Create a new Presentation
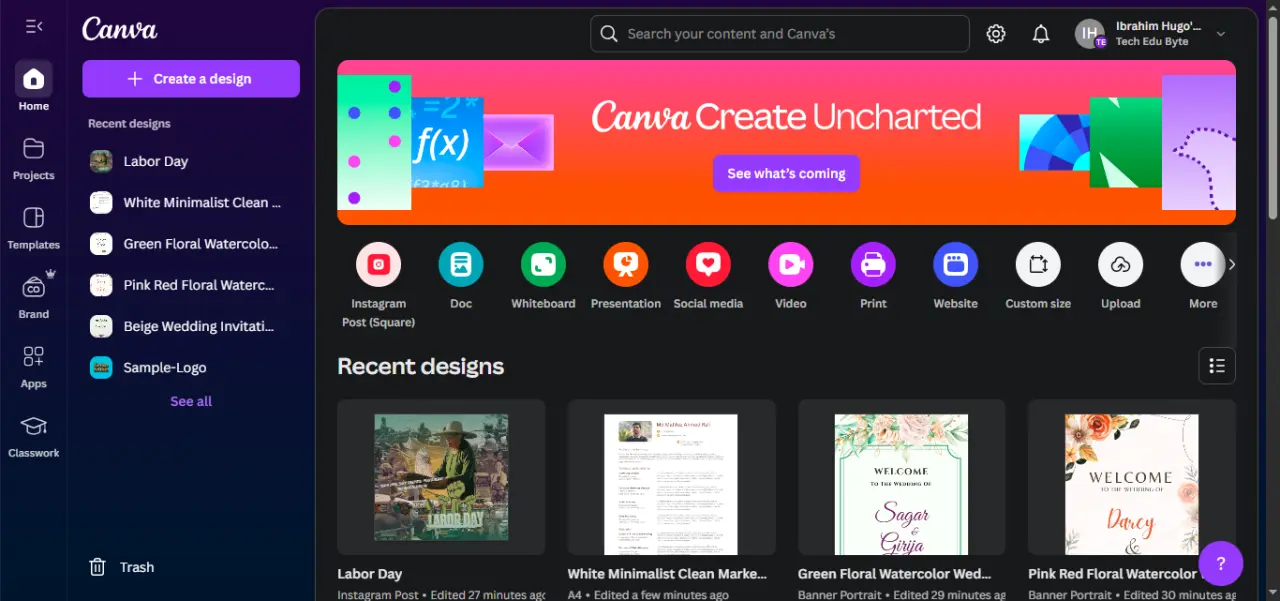 [x=626, y=277]
